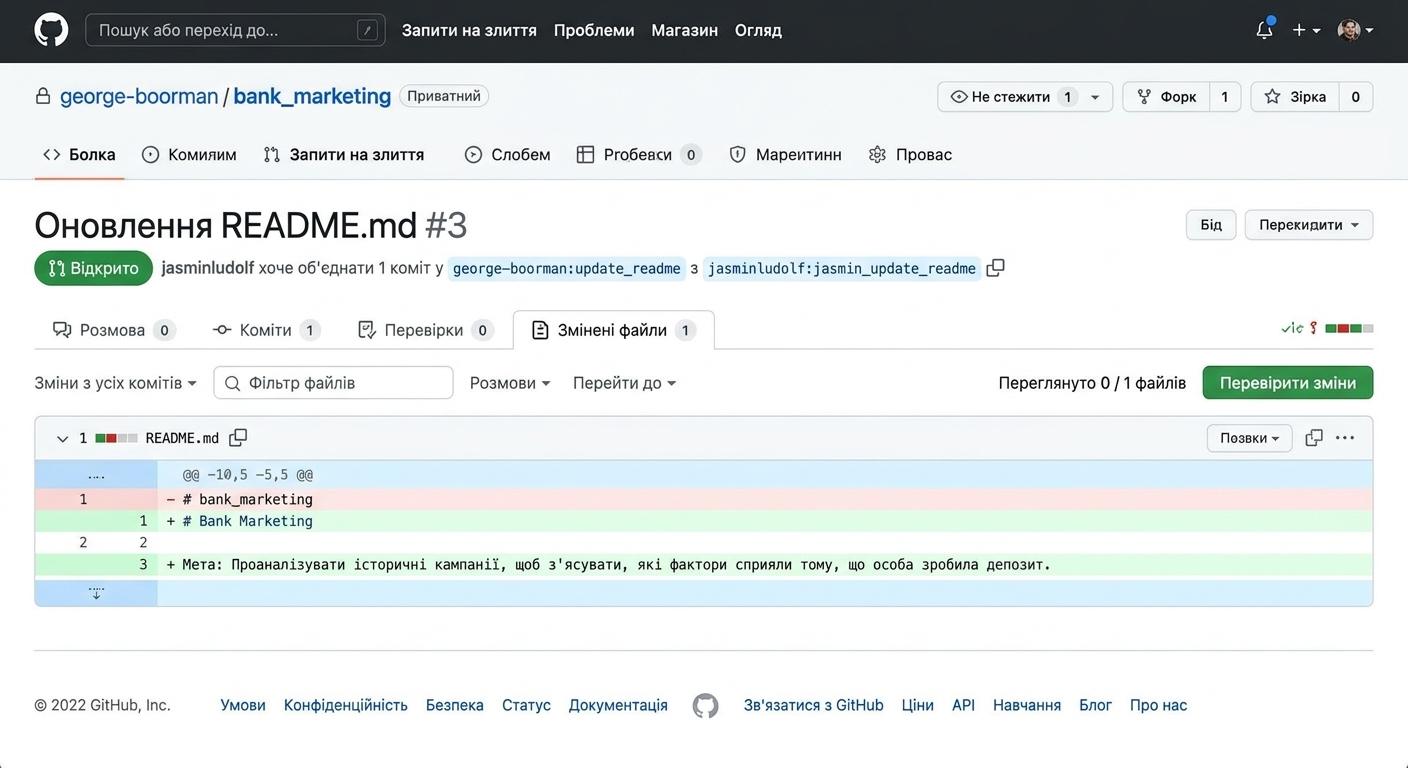Open the footer "Статус" link
Image resolution: width=1408 pixels, height=768 pixels.
526,705
